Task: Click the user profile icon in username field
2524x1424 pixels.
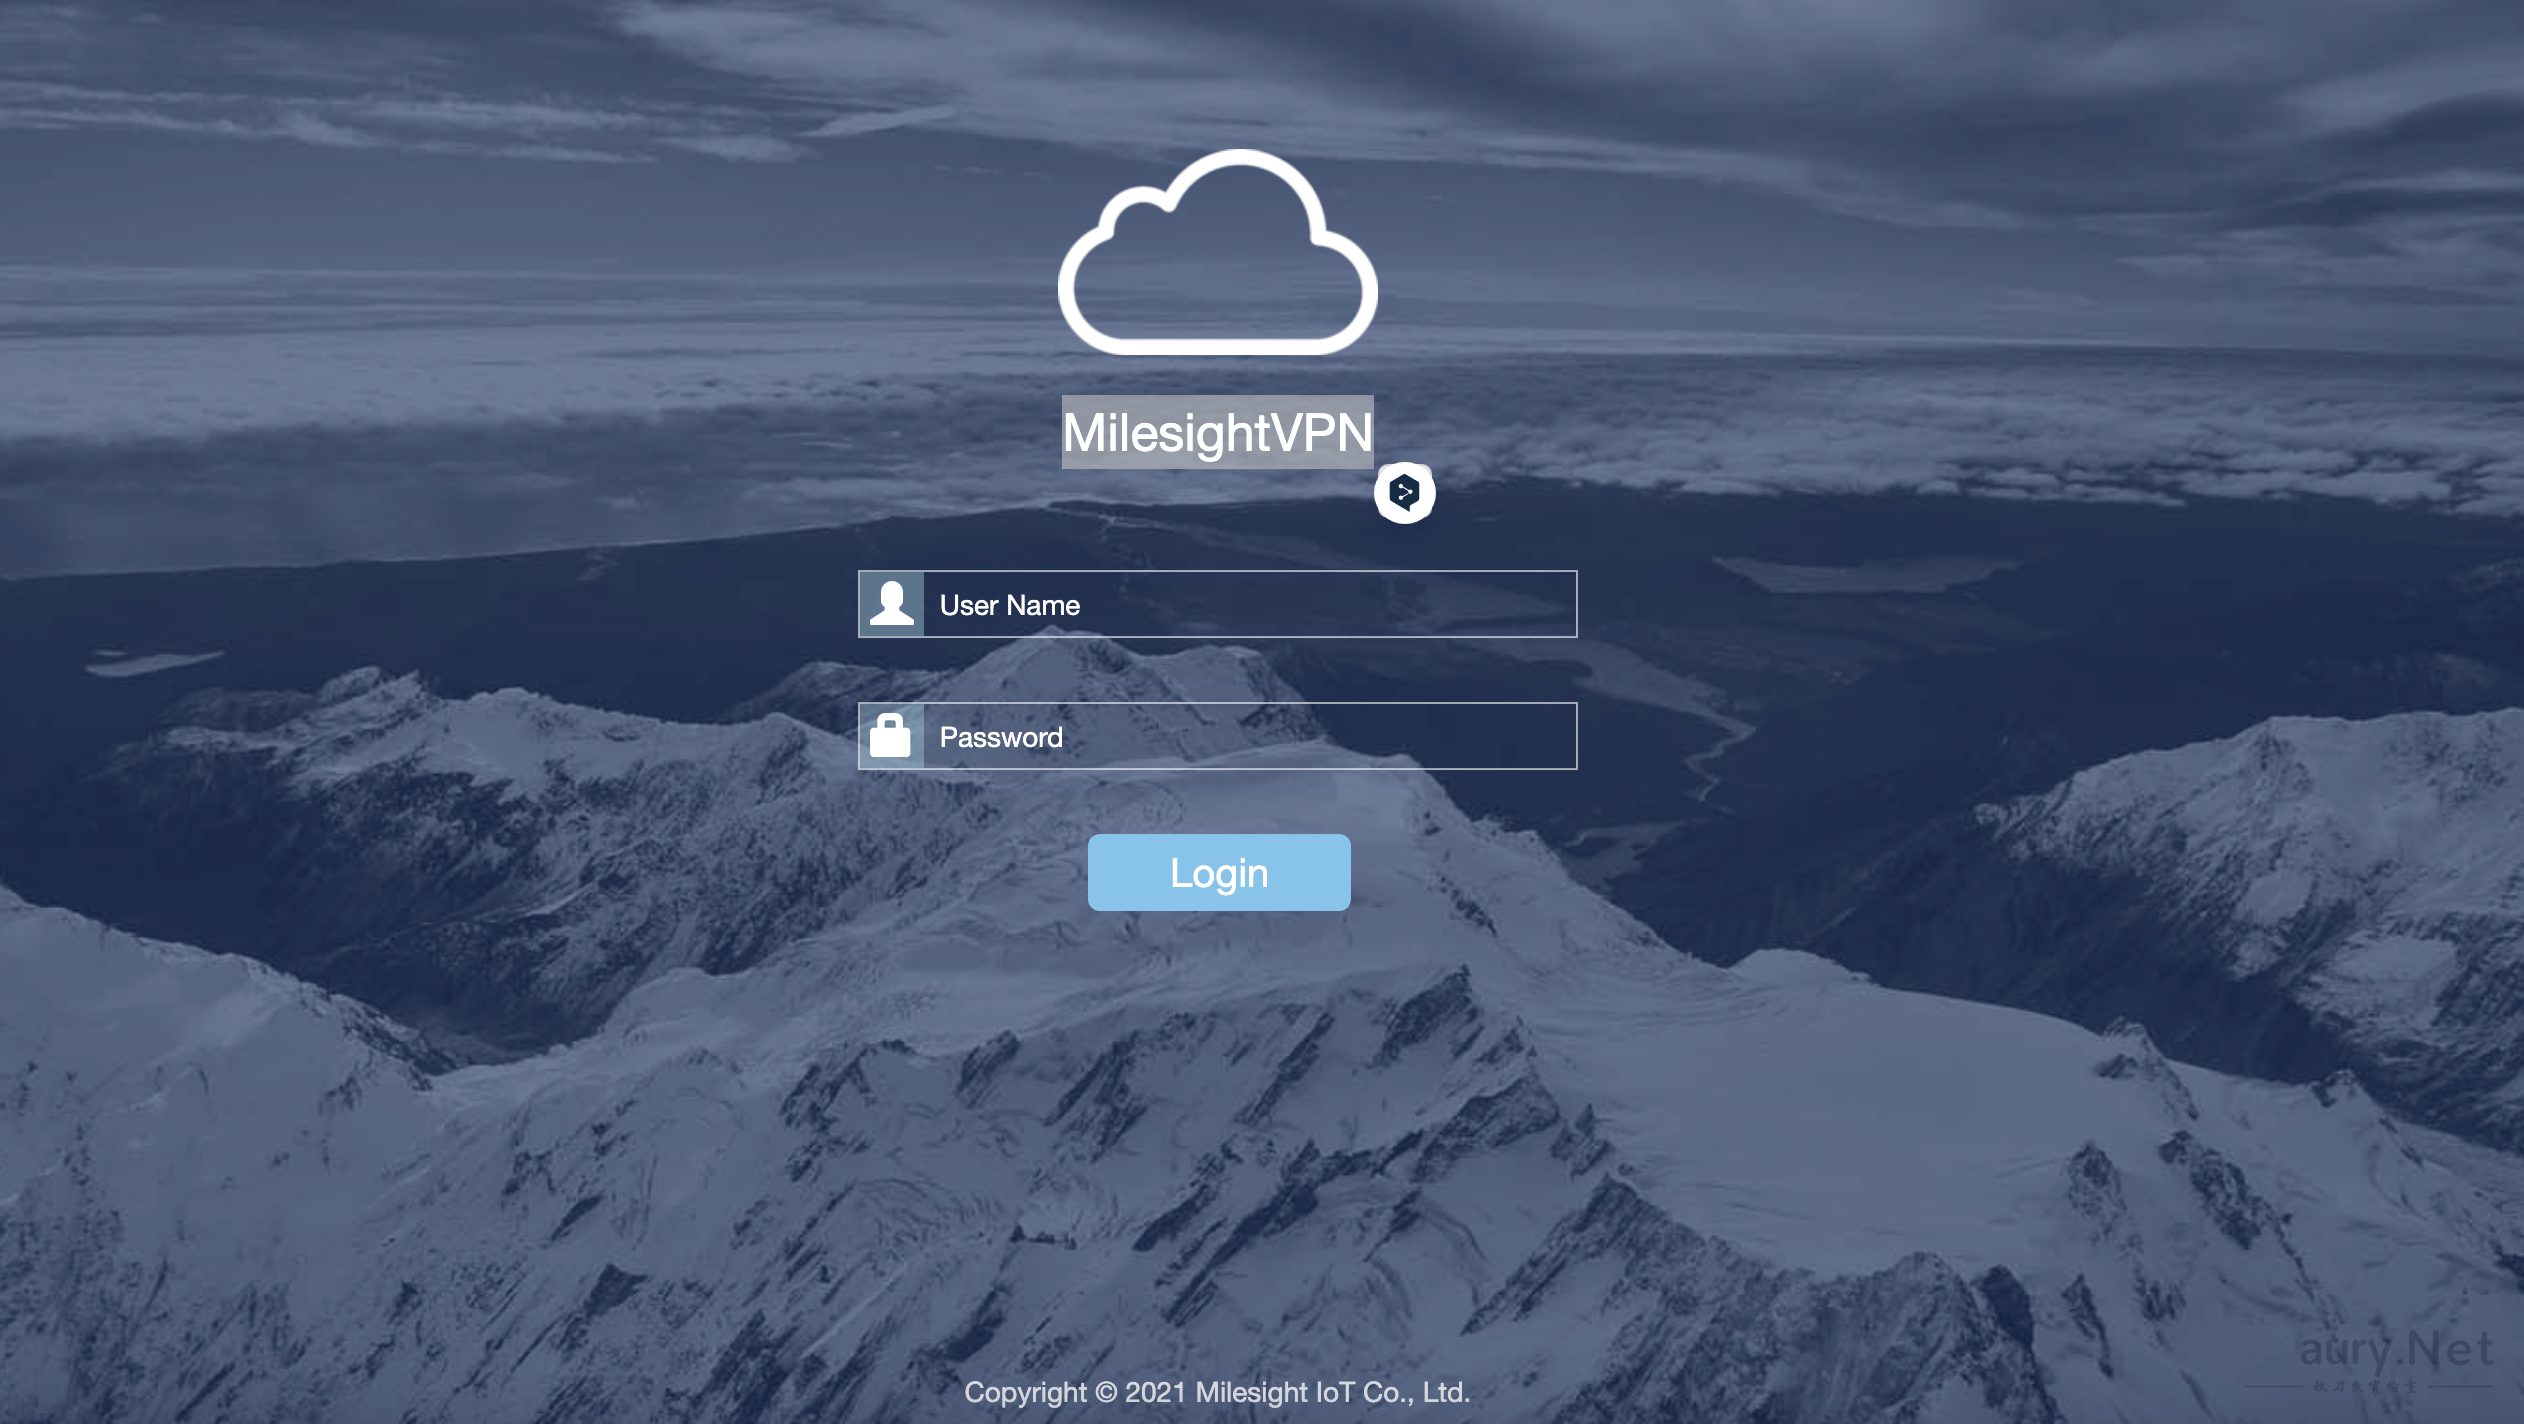Action: click(x=889, y=604)
